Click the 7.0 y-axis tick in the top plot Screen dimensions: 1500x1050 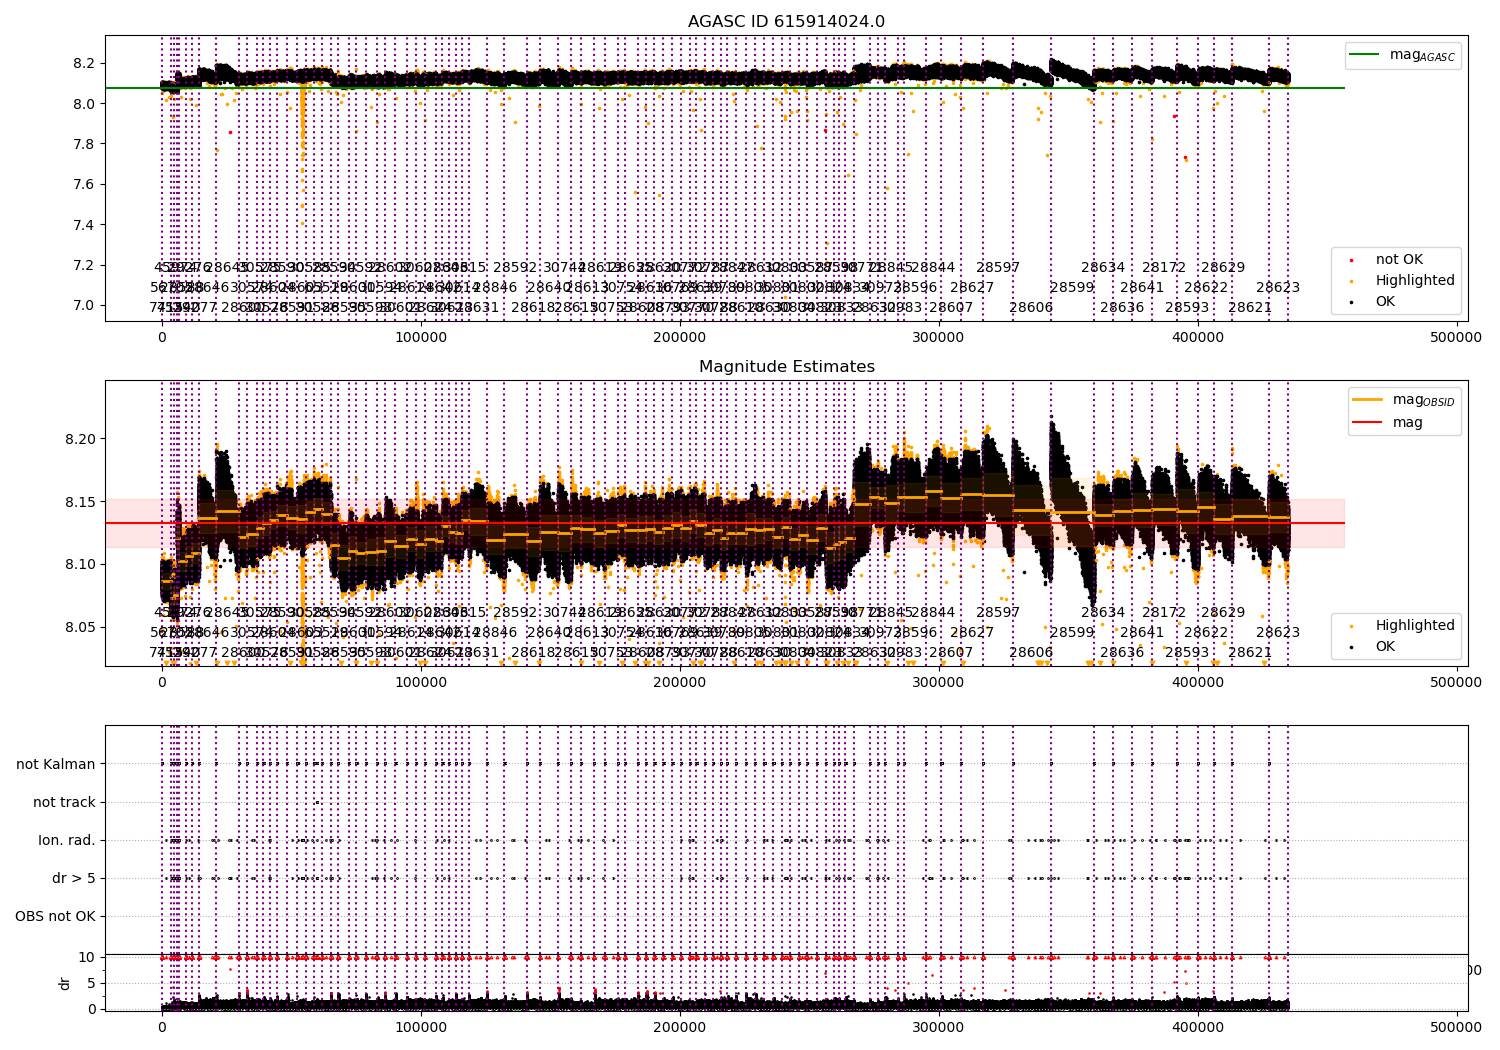(84, 306)
